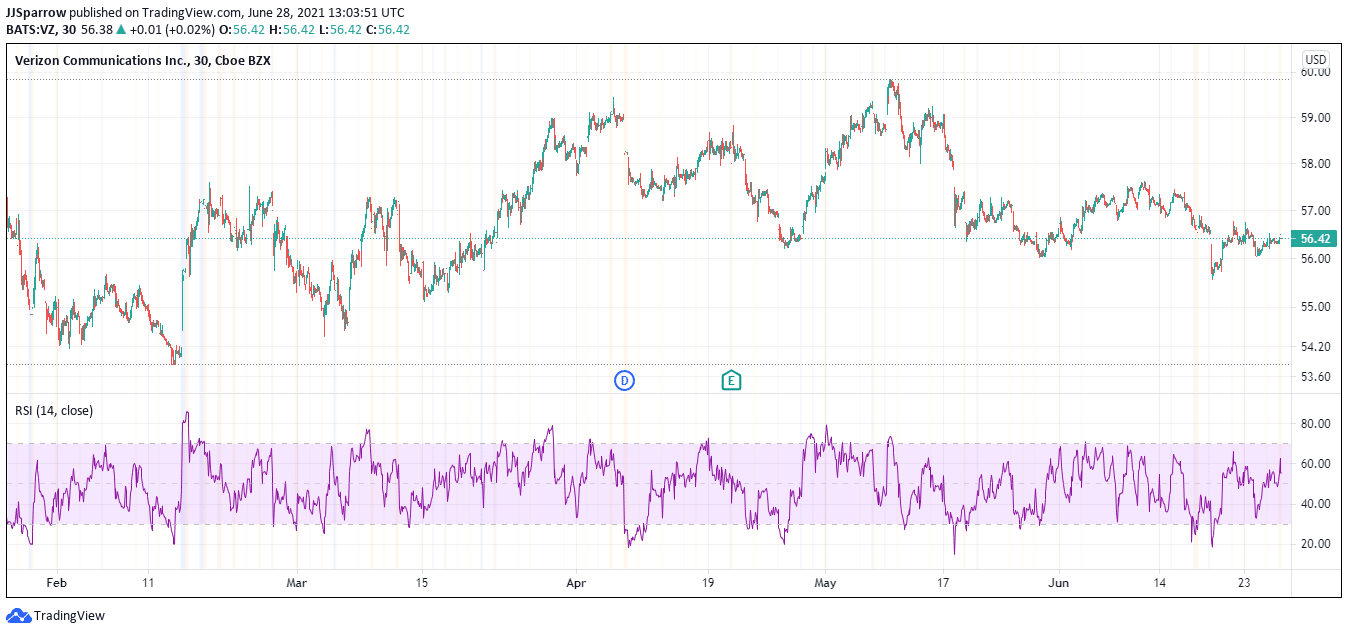Click the May date label on the time axis
The height and width of the screenshot is (634, 1348).
coord(825,582)
